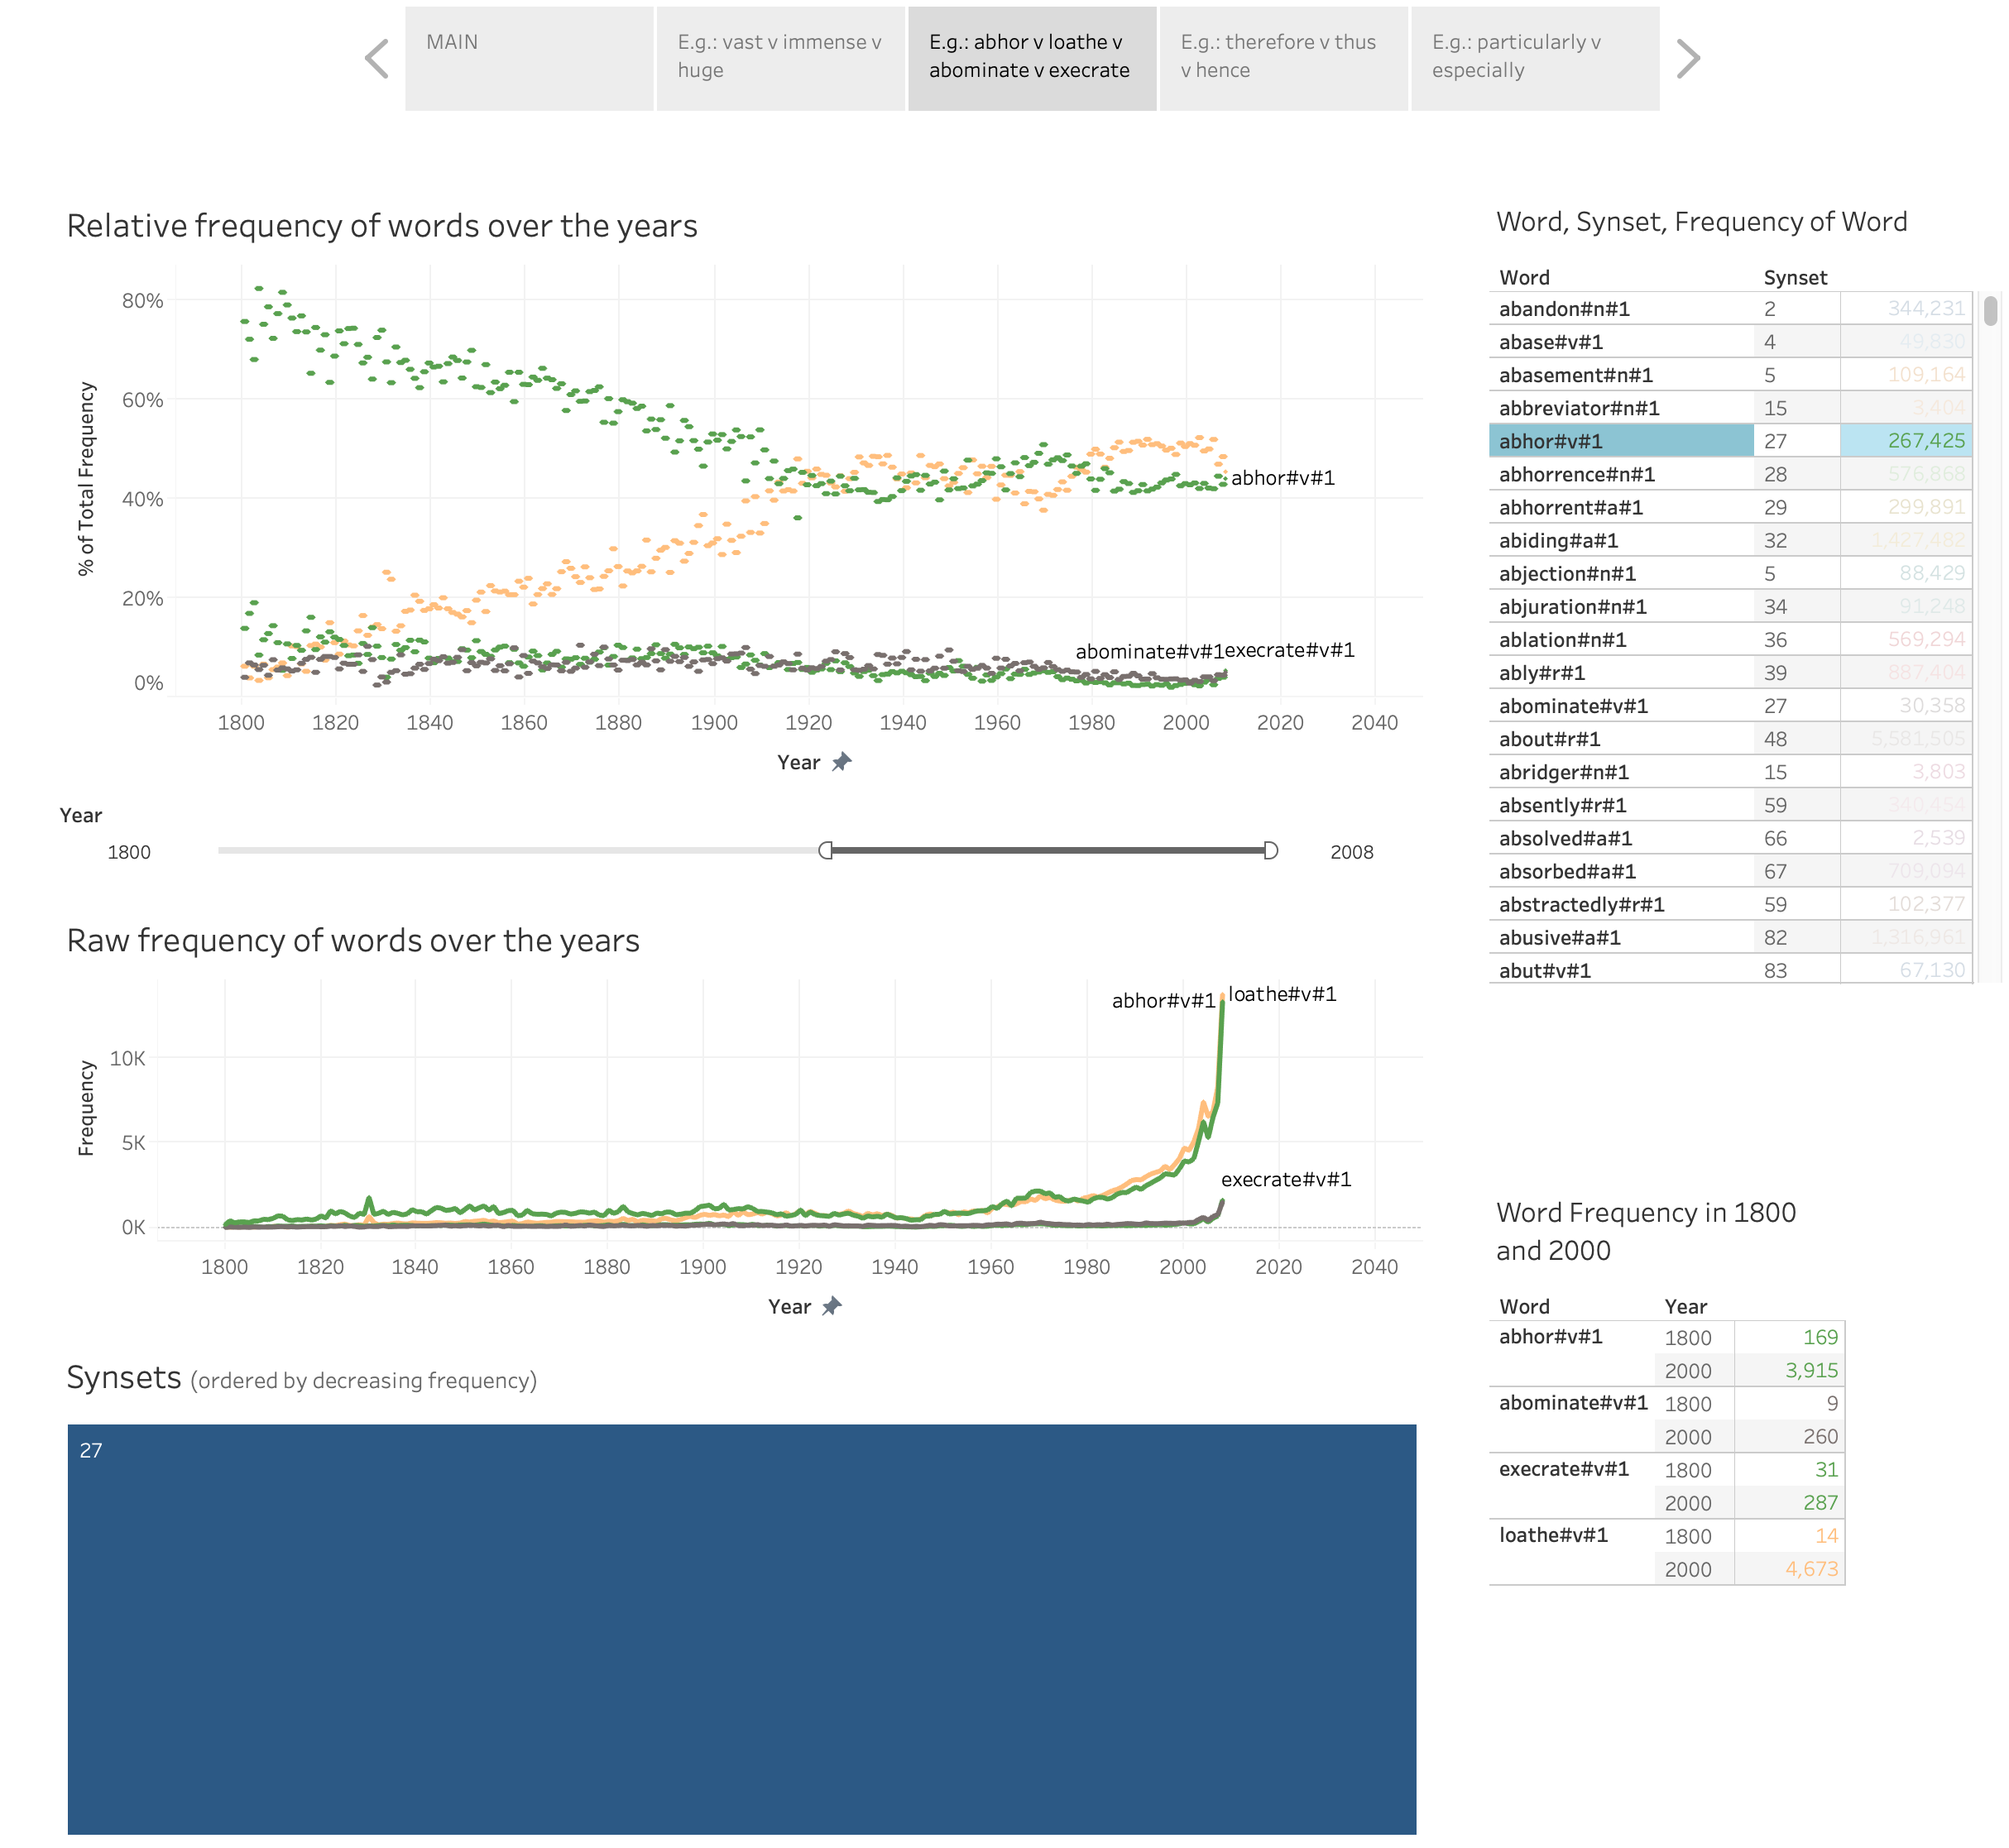Click the loathe#v#1 label in raw chart
The image size is (2009, 1848).
click(1282, 994)
